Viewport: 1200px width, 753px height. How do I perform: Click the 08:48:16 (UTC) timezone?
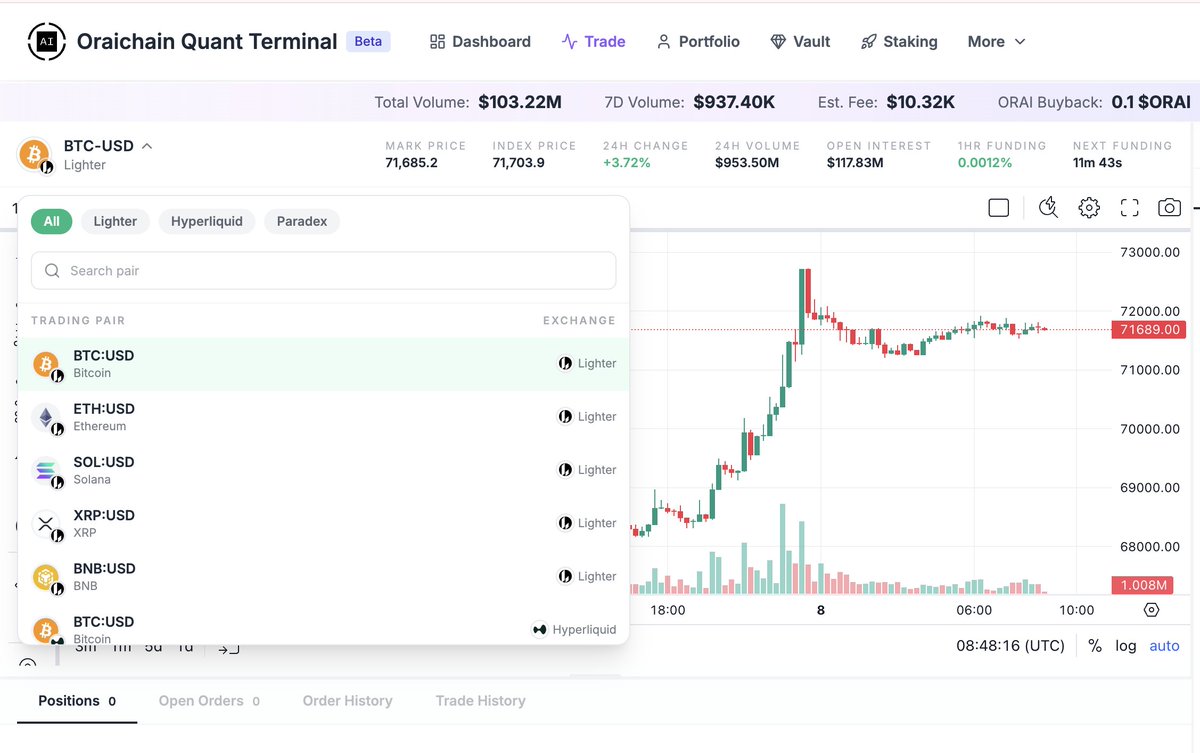coord(1010,646)
